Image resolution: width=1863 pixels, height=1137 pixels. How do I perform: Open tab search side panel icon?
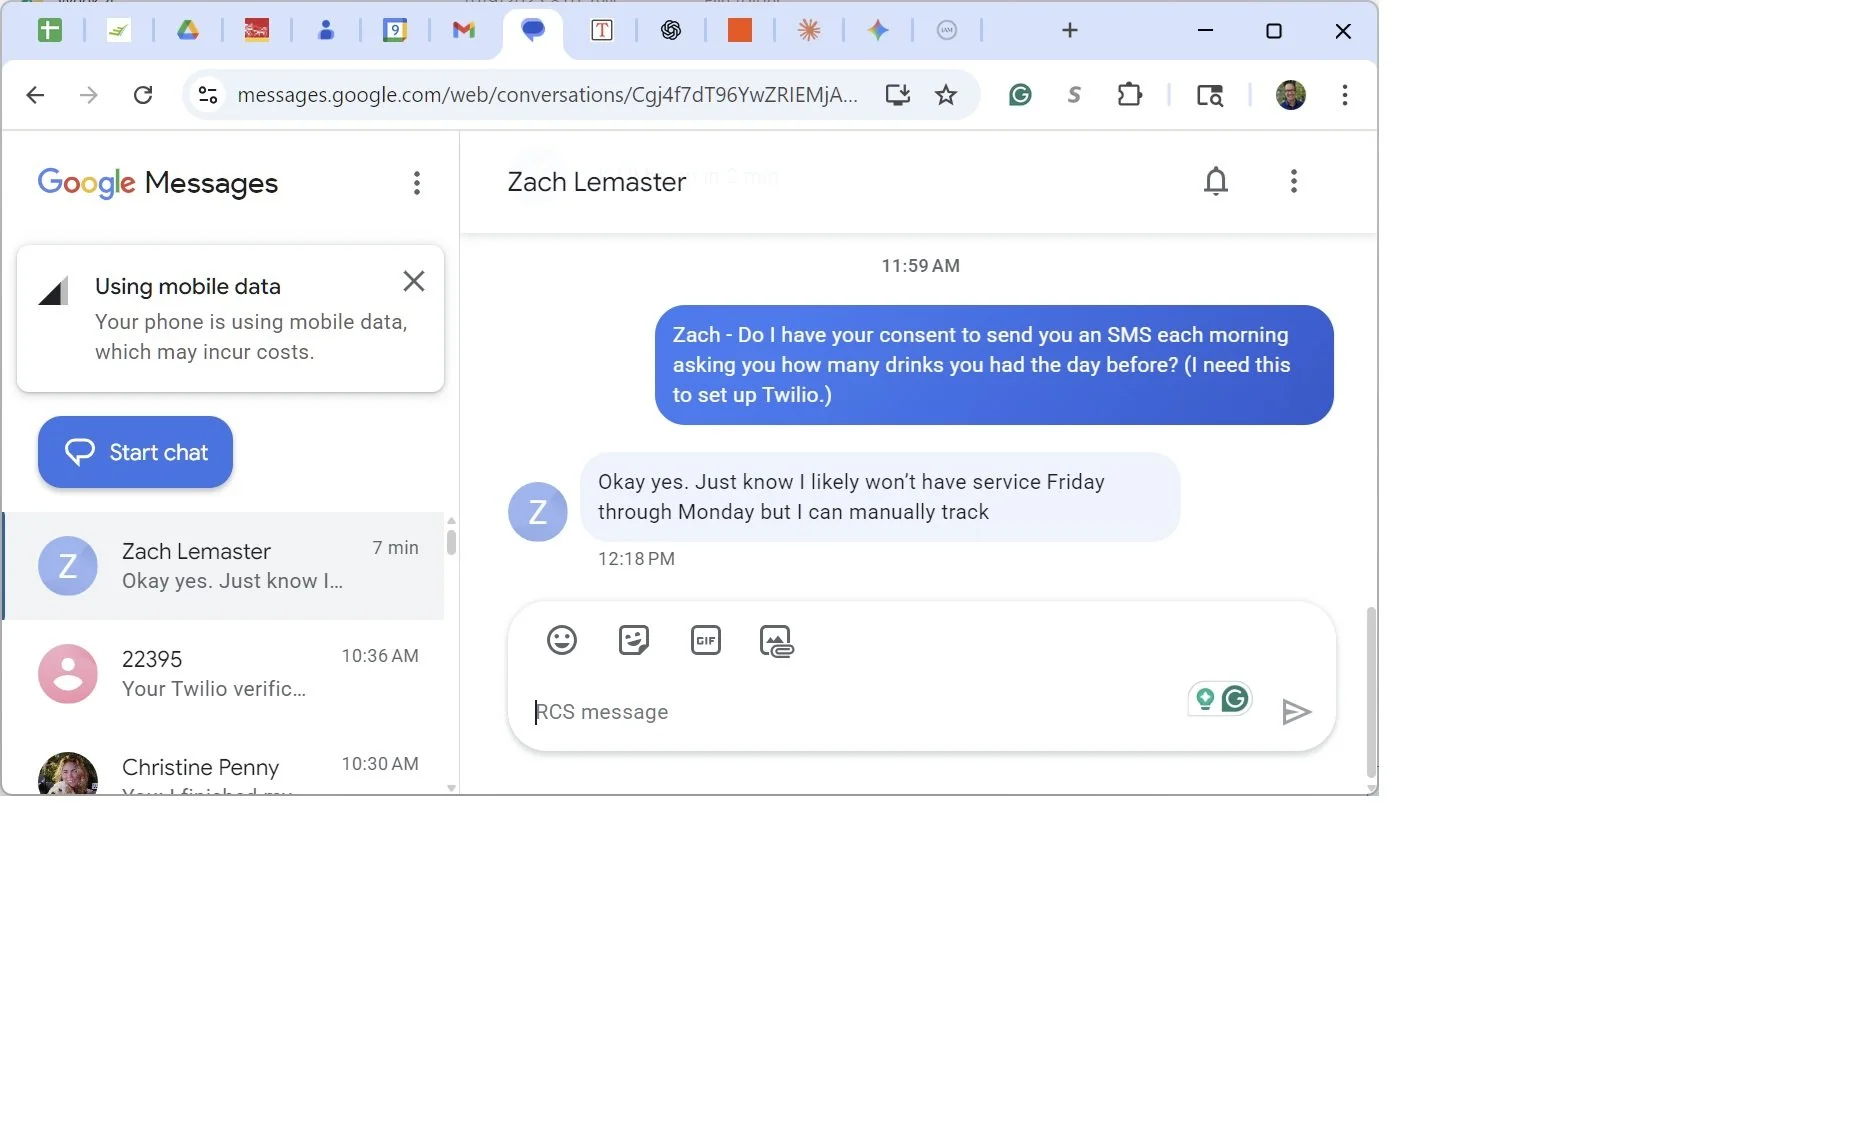1210,95
